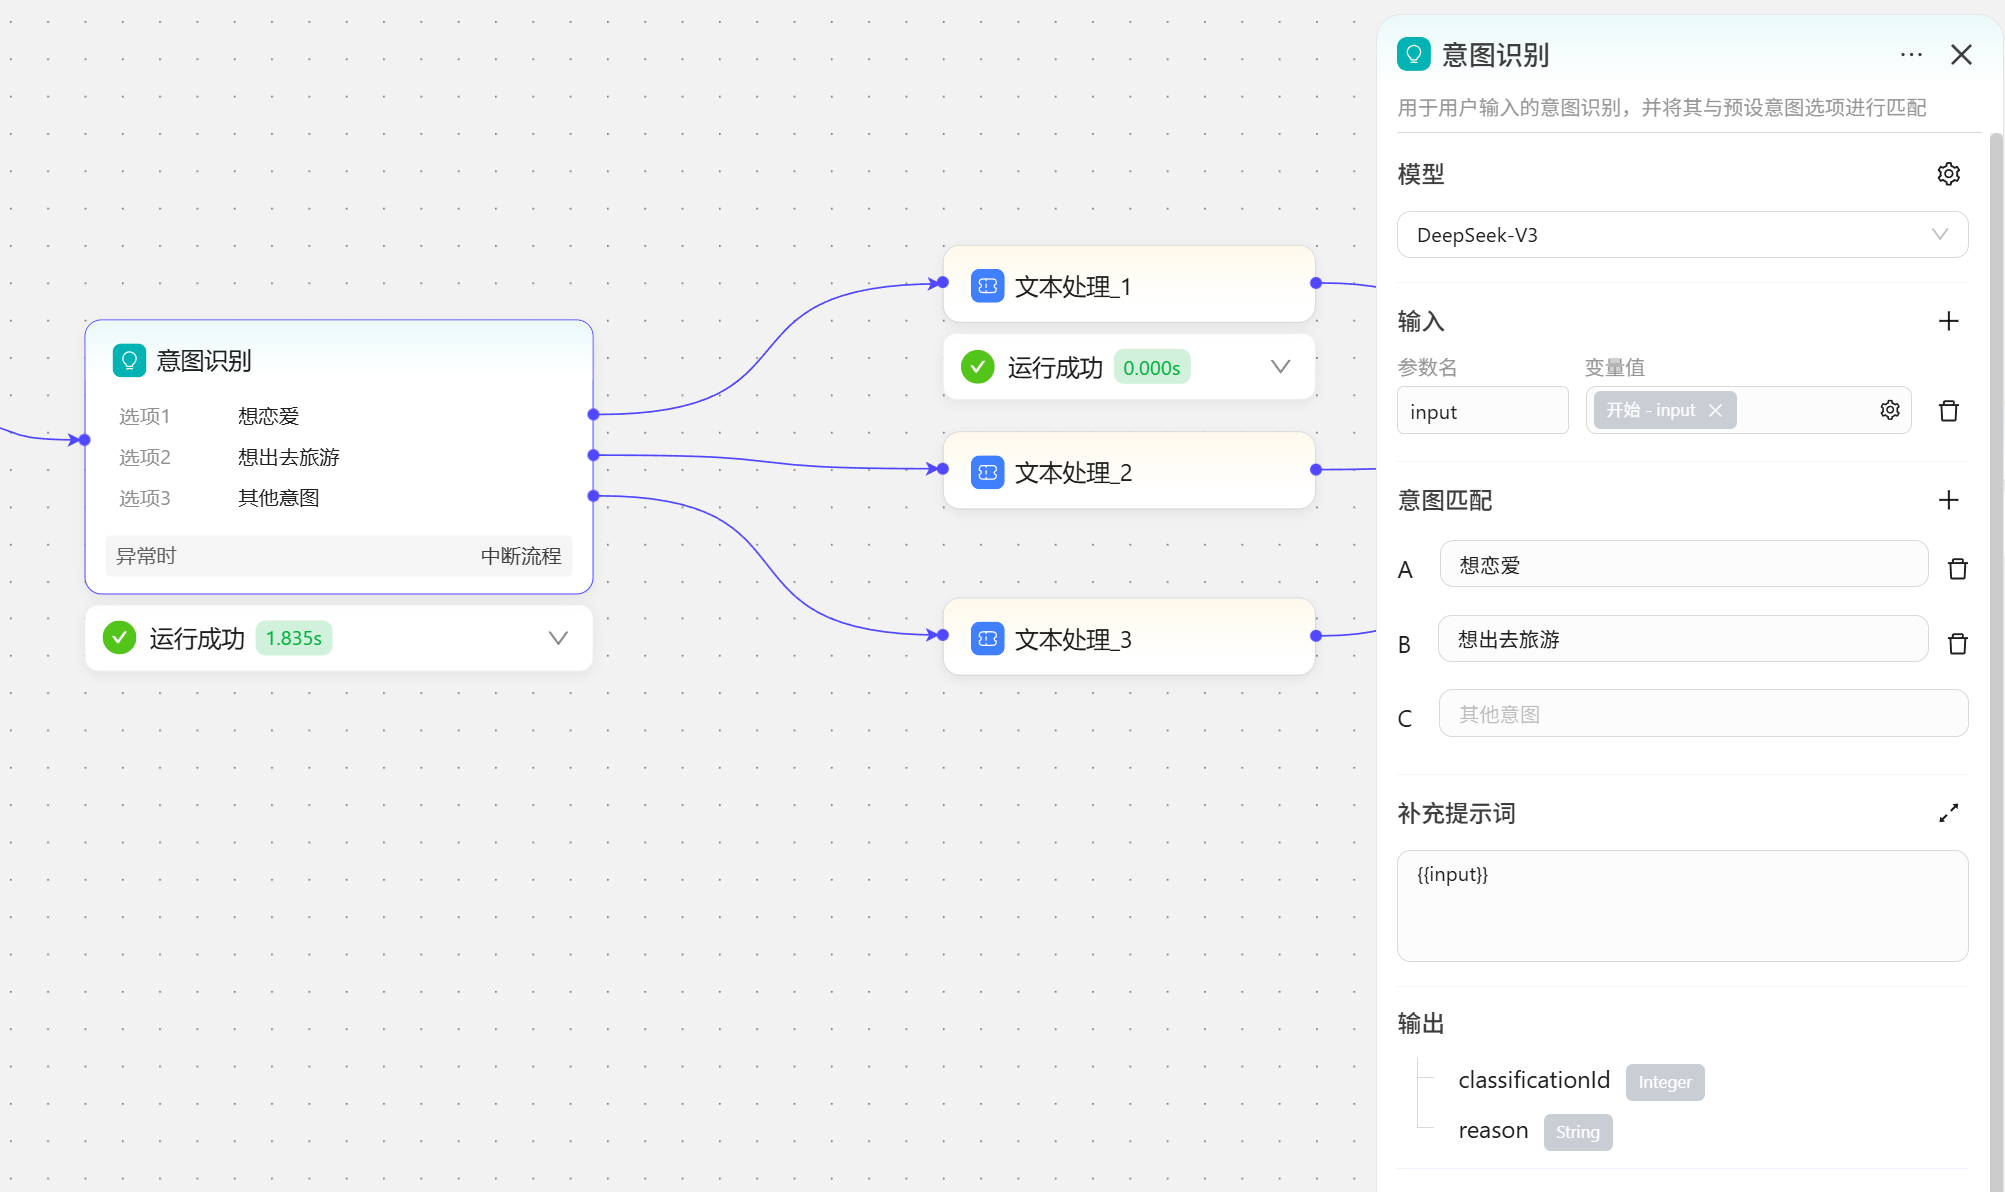Add a new input parameter
Image resolution: width=2005 pixels, height=1192 pixels.
(1948, 321)
